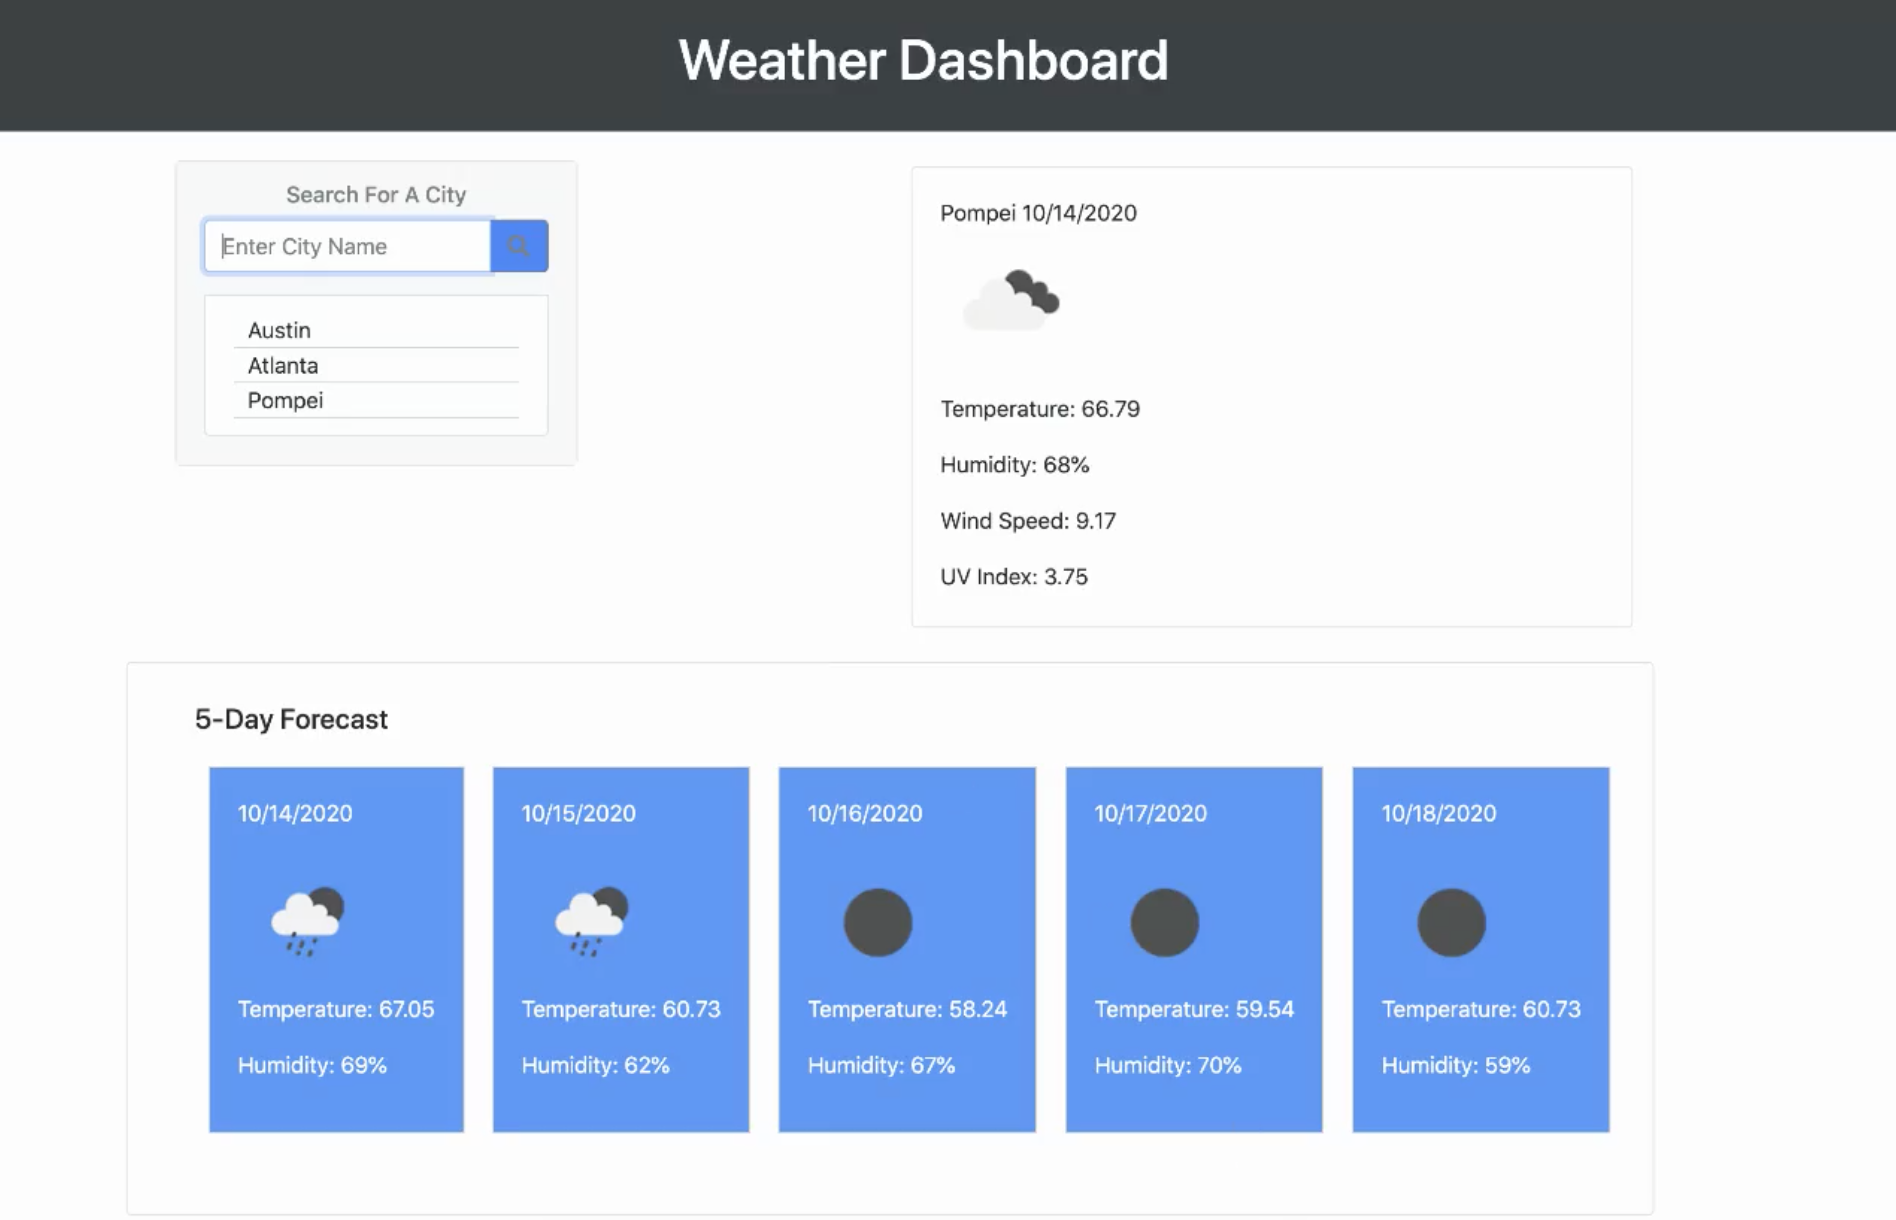
Task: Click the Weather Dashboard header title
Action: [922, 60]
